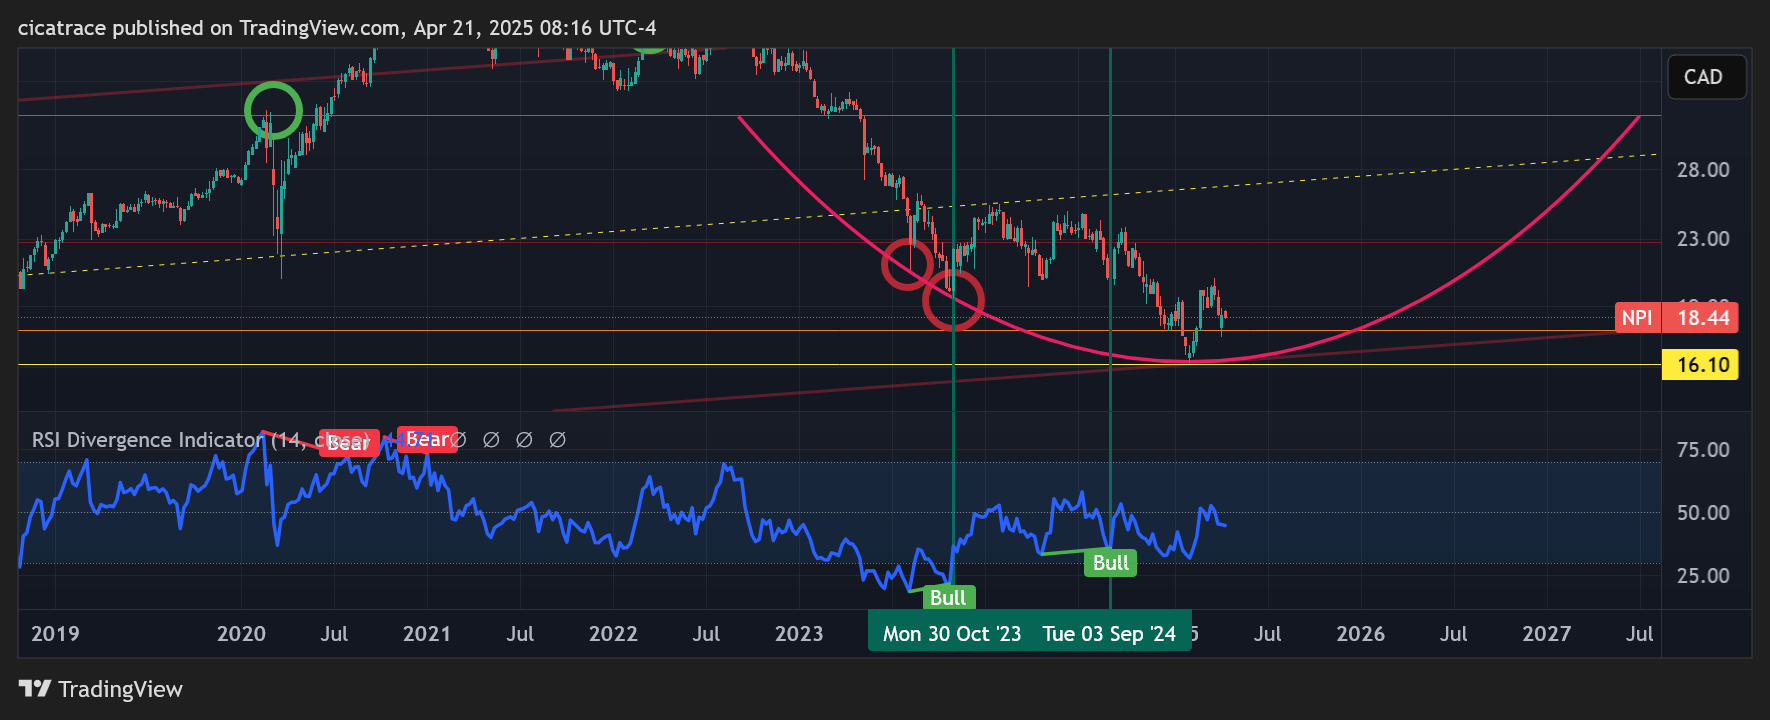Click the 2020 time axis label
Viewport: 1770px width, 720px height.
coord(241,634)
